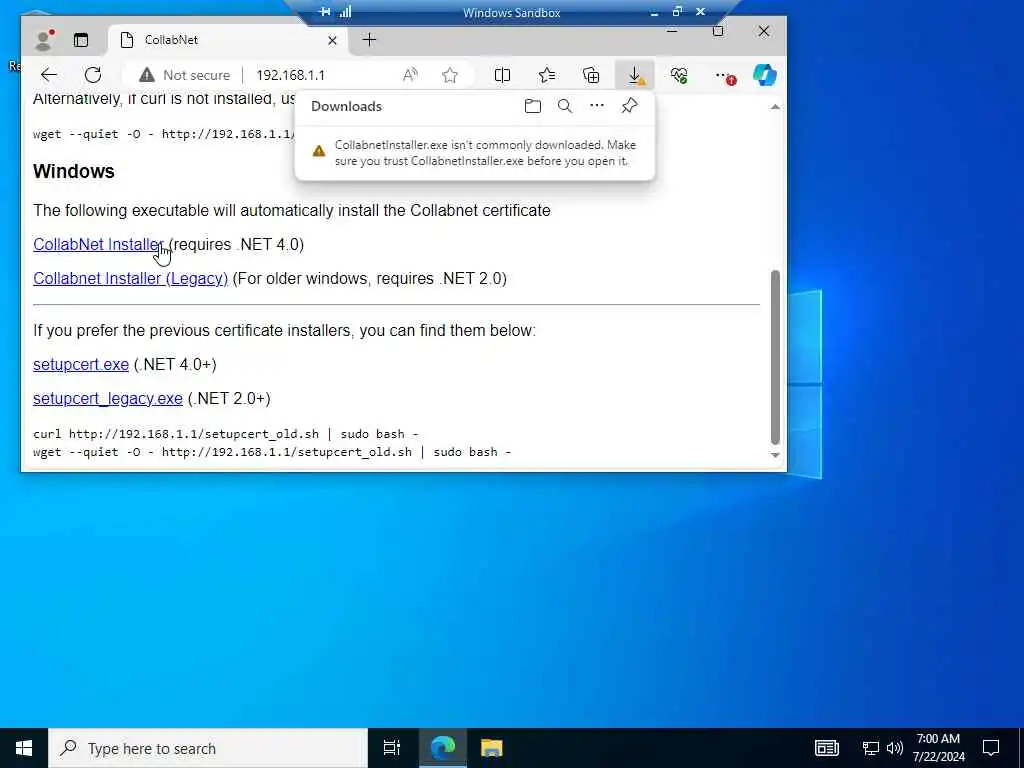The image size is (1024, 768).
Task: Open Collabnet Installer (Legacy) link
Action: click(x=131, y=278)
